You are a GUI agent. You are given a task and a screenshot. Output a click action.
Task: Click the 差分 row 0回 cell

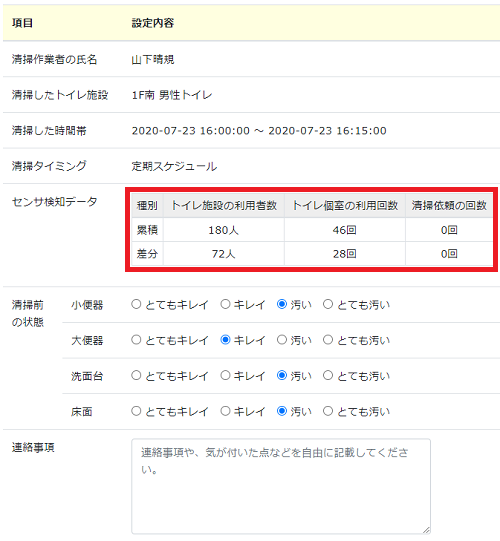point(449,254)
